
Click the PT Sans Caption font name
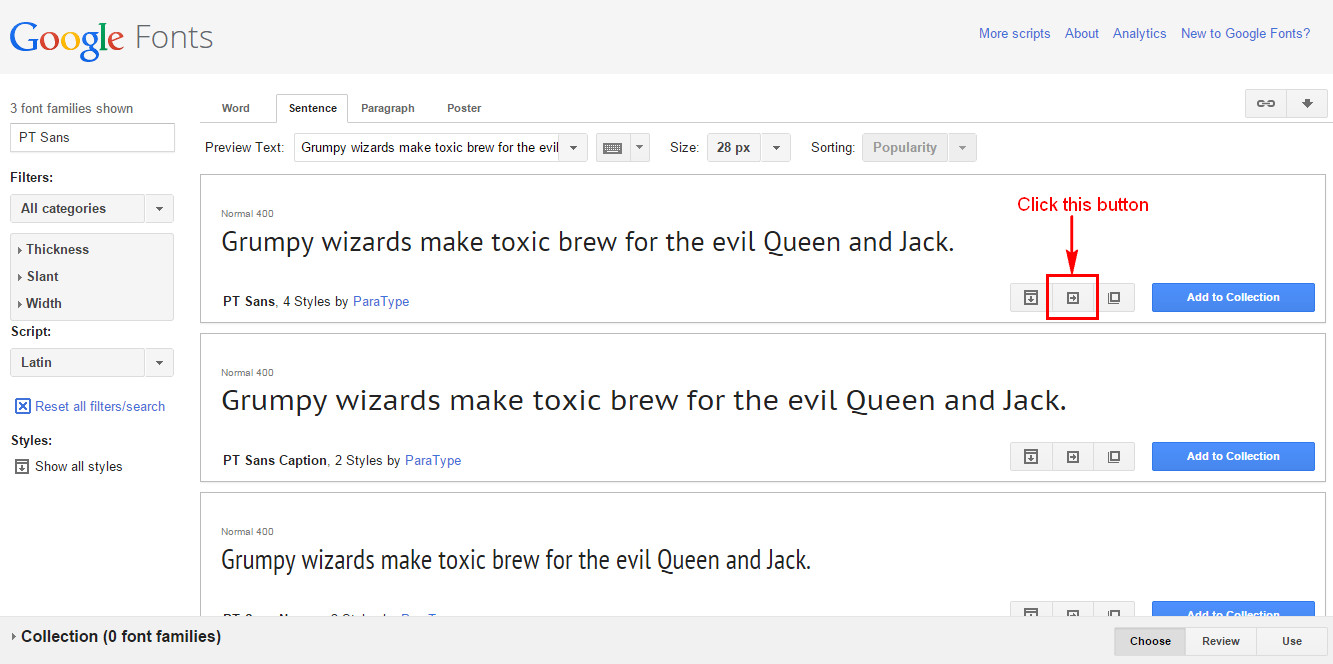tap(275, 460)
